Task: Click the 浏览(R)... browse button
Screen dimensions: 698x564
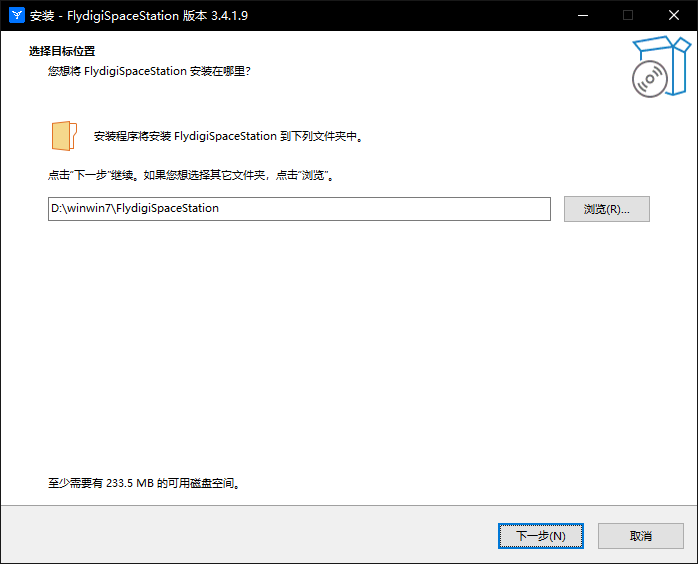Action: tap(606, 209)
